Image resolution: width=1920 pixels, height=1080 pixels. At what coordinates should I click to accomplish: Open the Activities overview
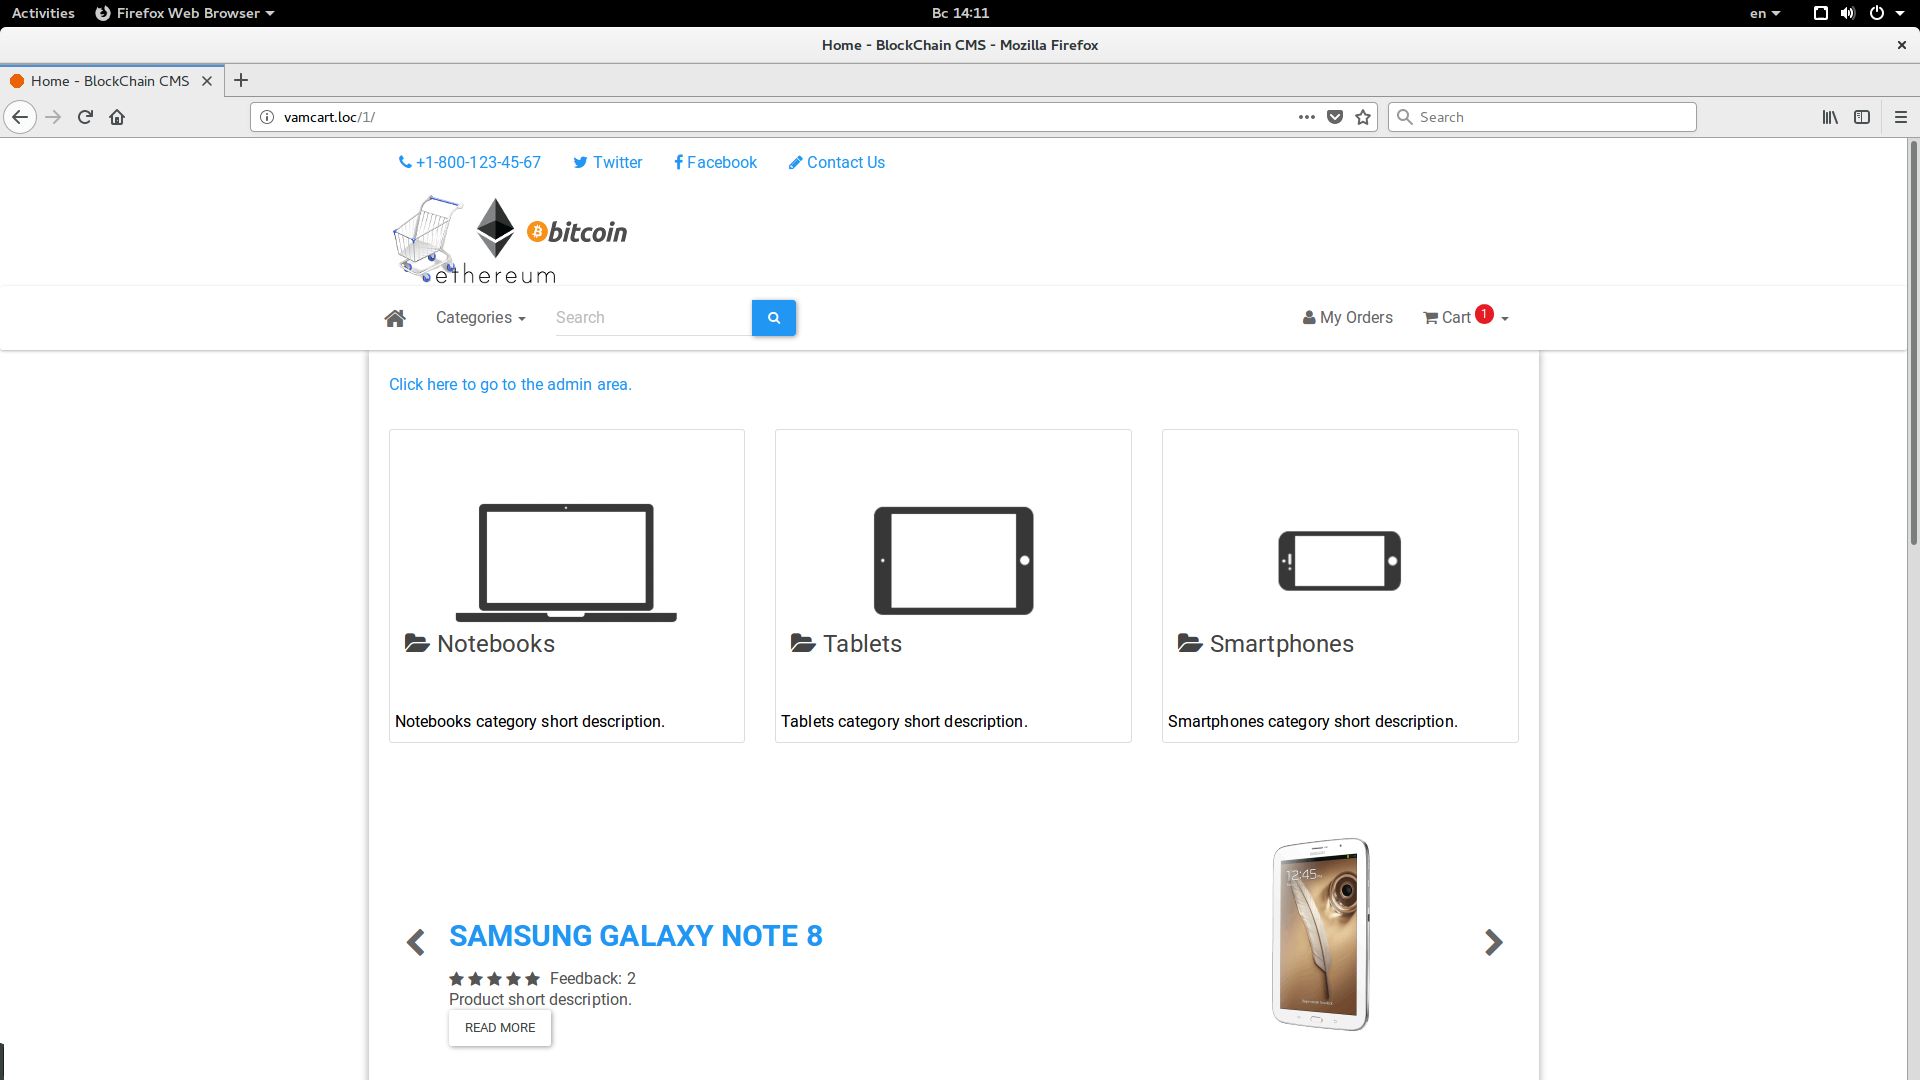[x=43, y=13]
